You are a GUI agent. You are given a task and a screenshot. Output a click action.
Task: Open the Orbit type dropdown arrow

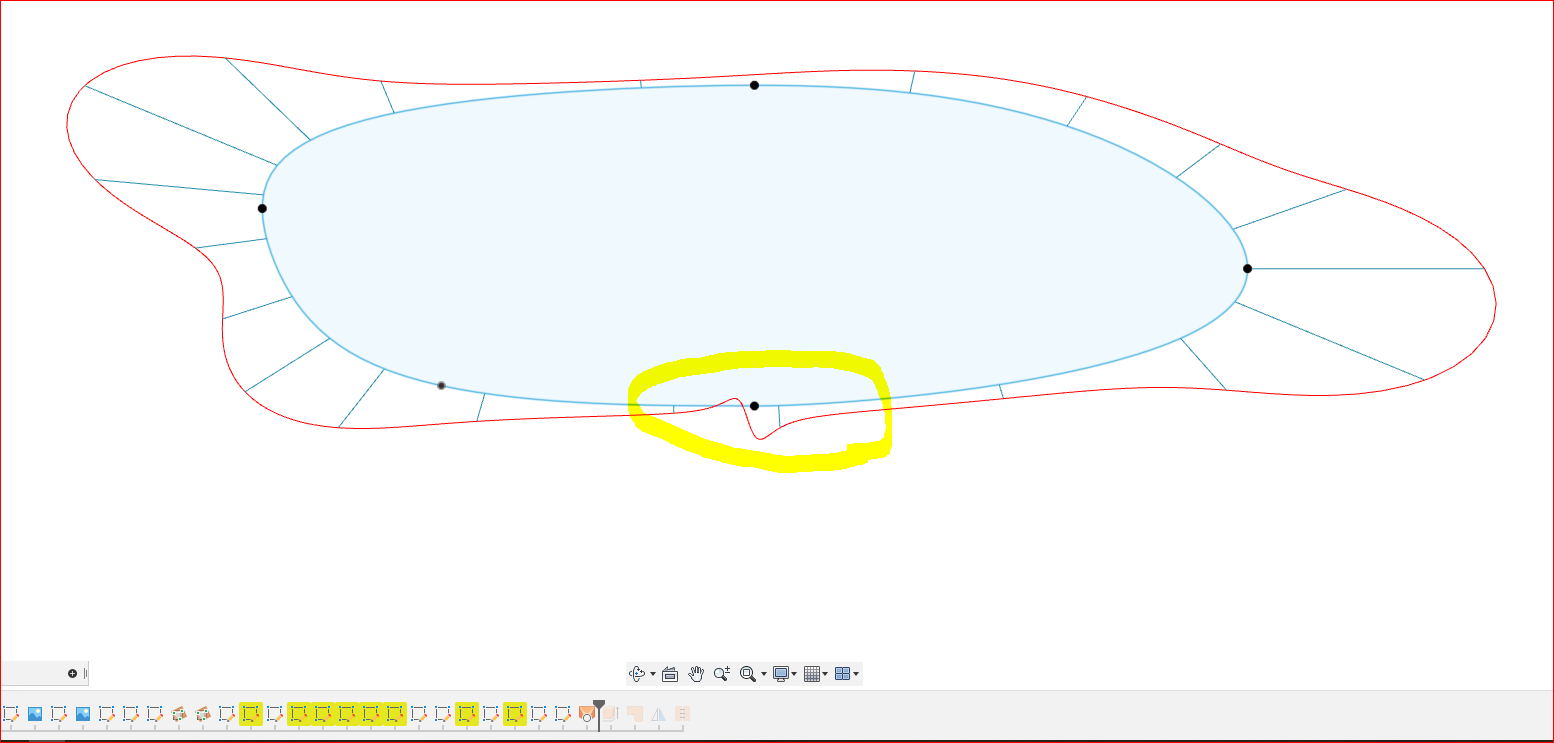(x=653, y=674)
